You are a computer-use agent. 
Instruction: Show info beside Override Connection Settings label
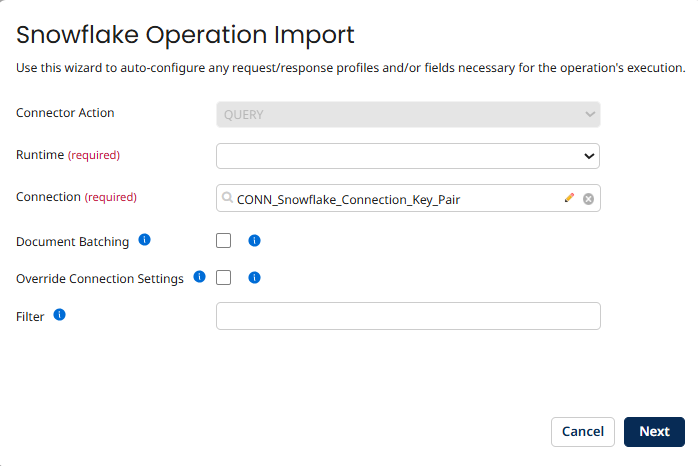(x=199, y=277)
